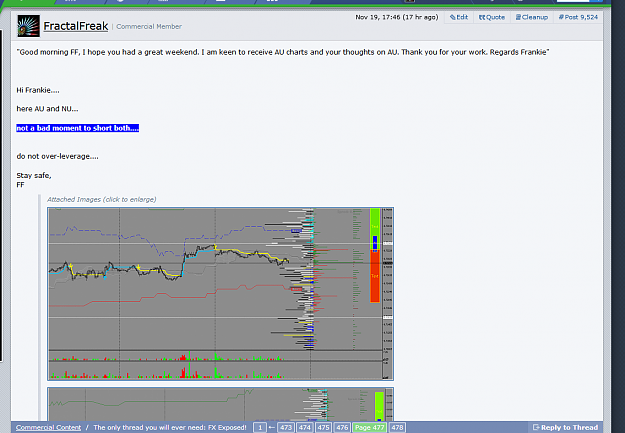
Task: Go to page 475
Action: 323,427
